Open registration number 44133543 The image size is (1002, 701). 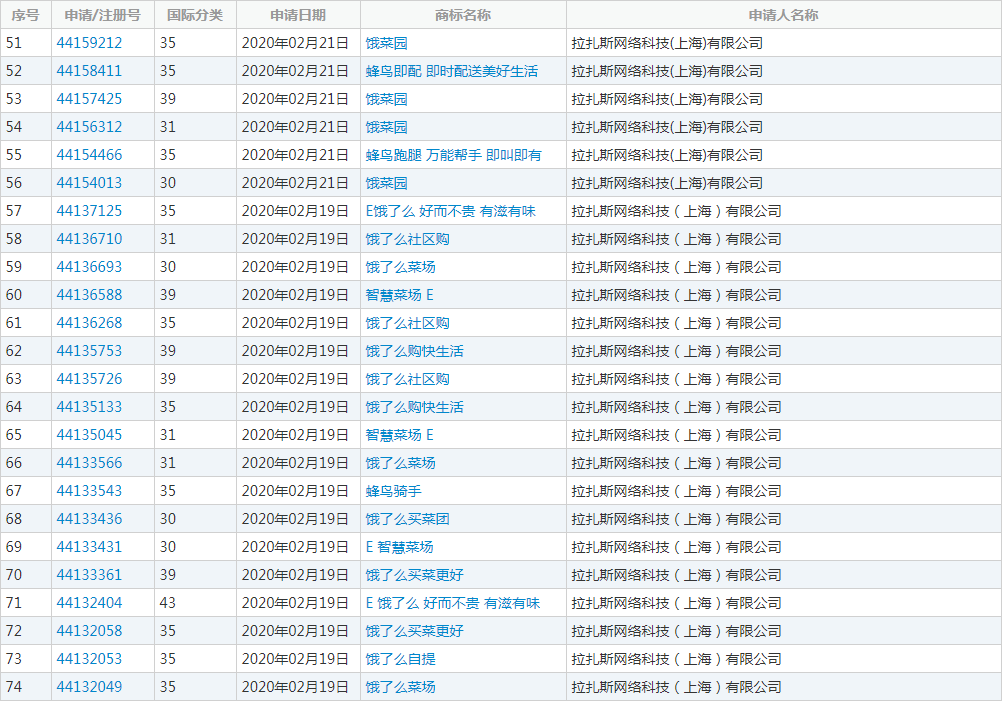pos(89,491)
